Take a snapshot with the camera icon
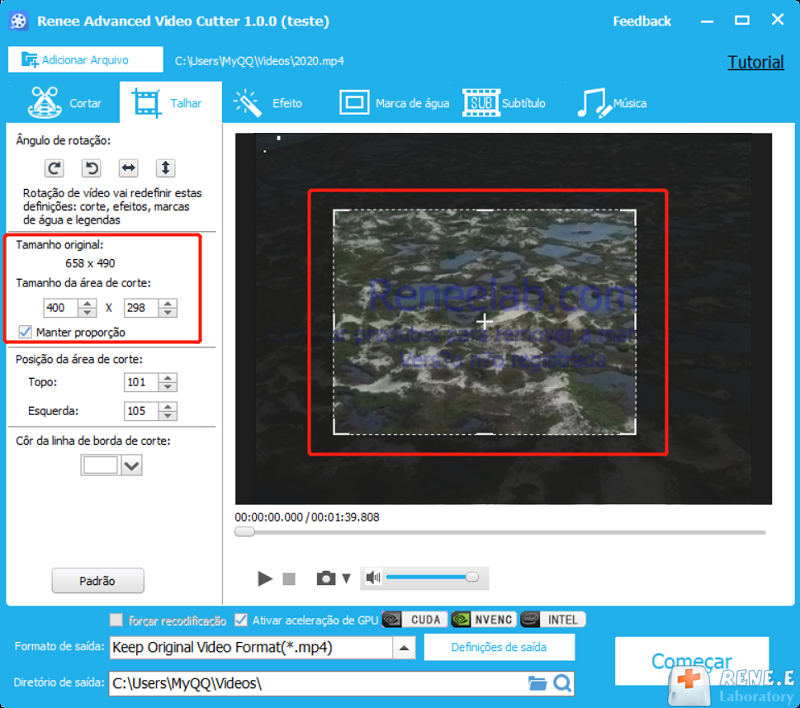The height and width of the screenshot is (708, 800). [326, 578]
